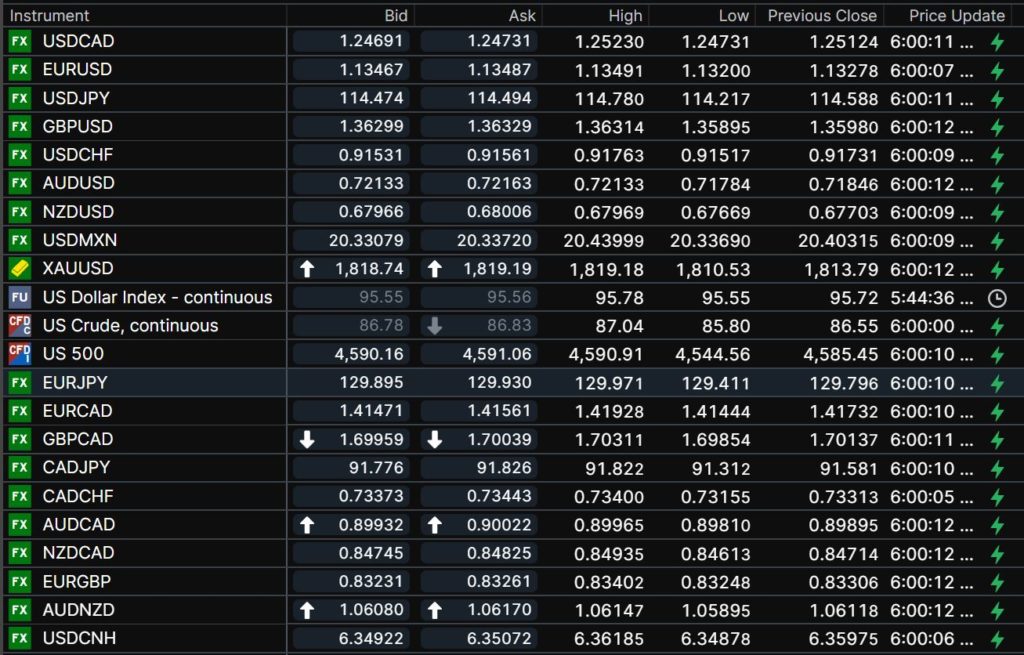
Task: Sort by the Bid column header
Action: pos(396,16)
